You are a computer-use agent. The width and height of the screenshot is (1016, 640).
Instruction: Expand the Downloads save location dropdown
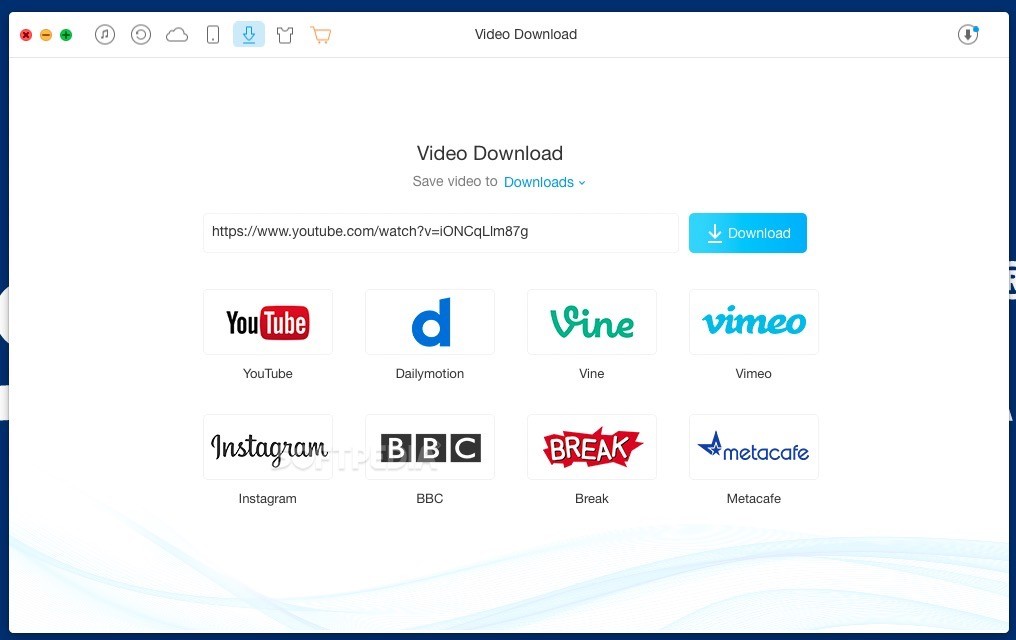[544, 182]
